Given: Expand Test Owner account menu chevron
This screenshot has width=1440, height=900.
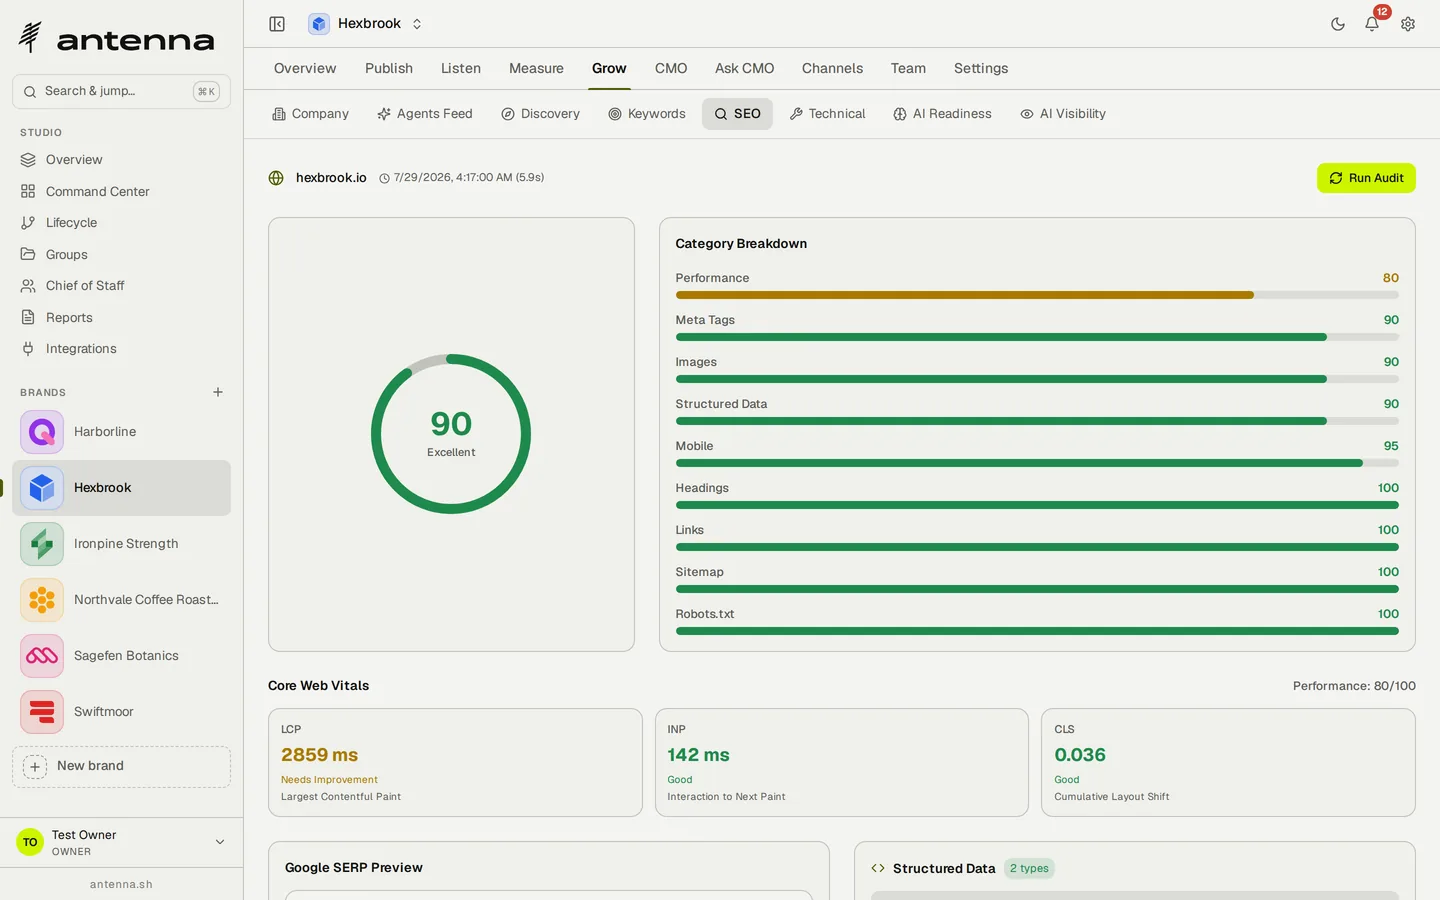Looking at the screenshot, I should pyautogui.click(x=220, y=842).
